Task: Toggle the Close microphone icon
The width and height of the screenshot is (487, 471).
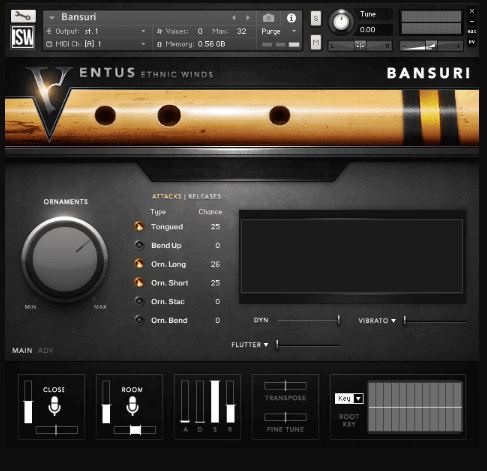Action: click(x=54, y=406)
